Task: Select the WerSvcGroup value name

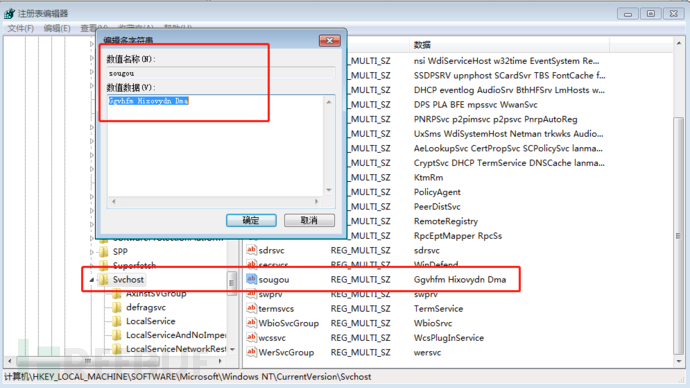Action: click(286, 352)
